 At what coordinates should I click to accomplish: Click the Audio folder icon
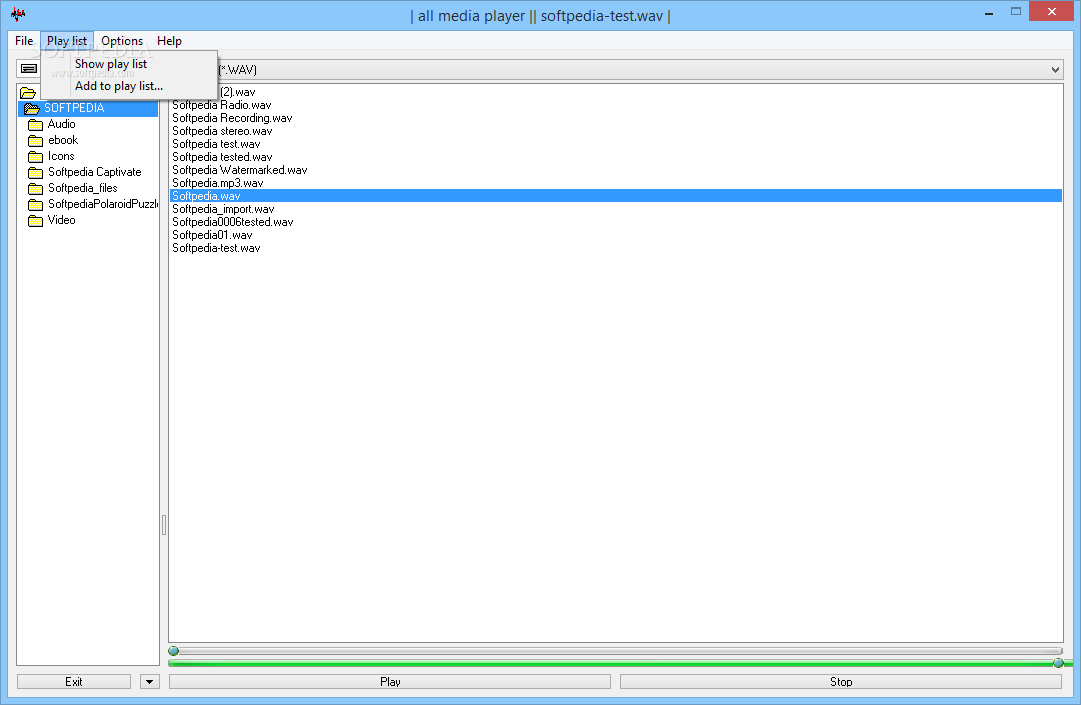35,125
